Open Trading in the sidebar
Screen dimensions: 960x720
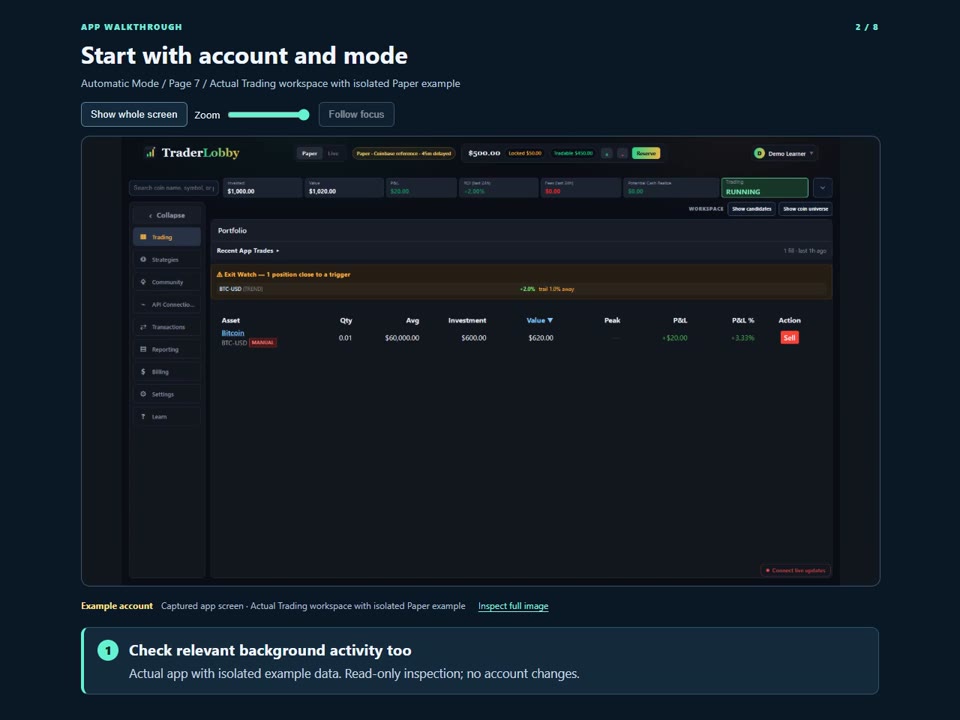click(167, 237)
